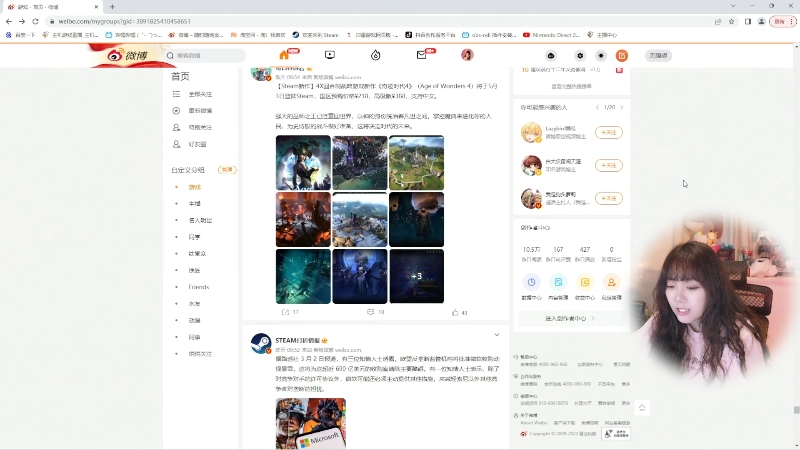
Task: Select the Friends custom group
Action: [x=198, y=287]
